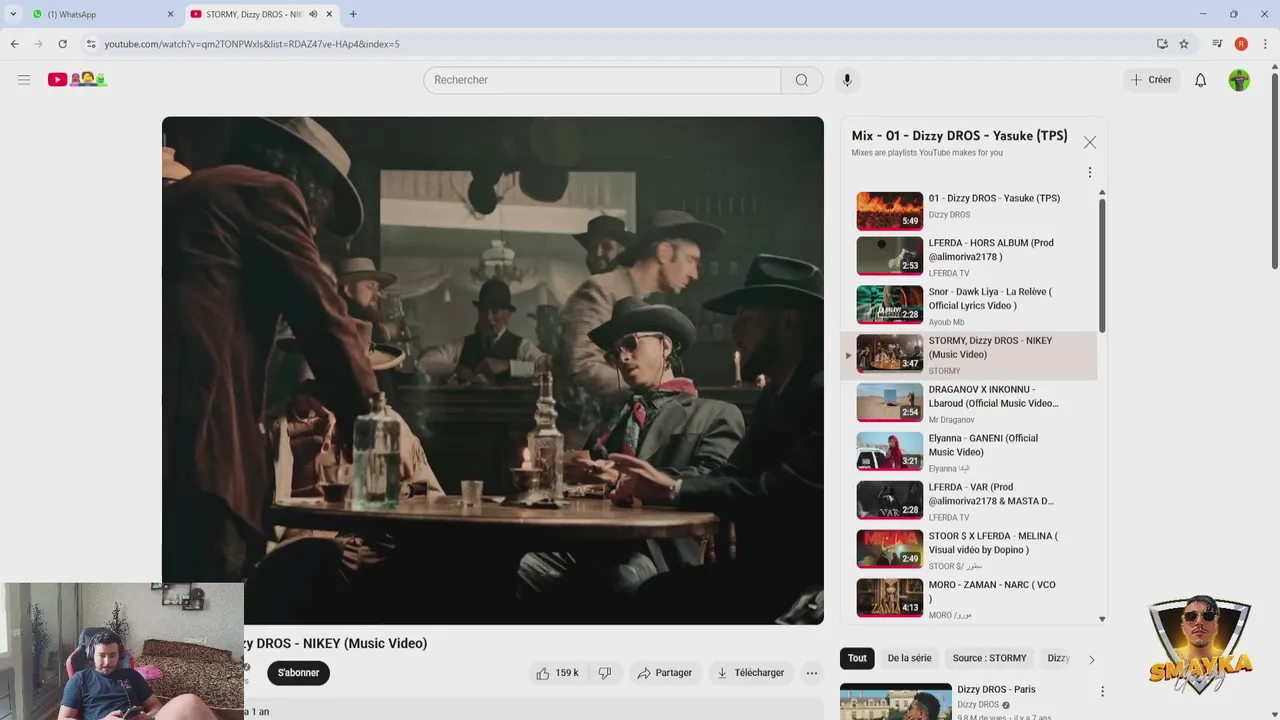Click the browser address bar URL
The width and height of the screenshot is (1280, 720).
point(252,44)
